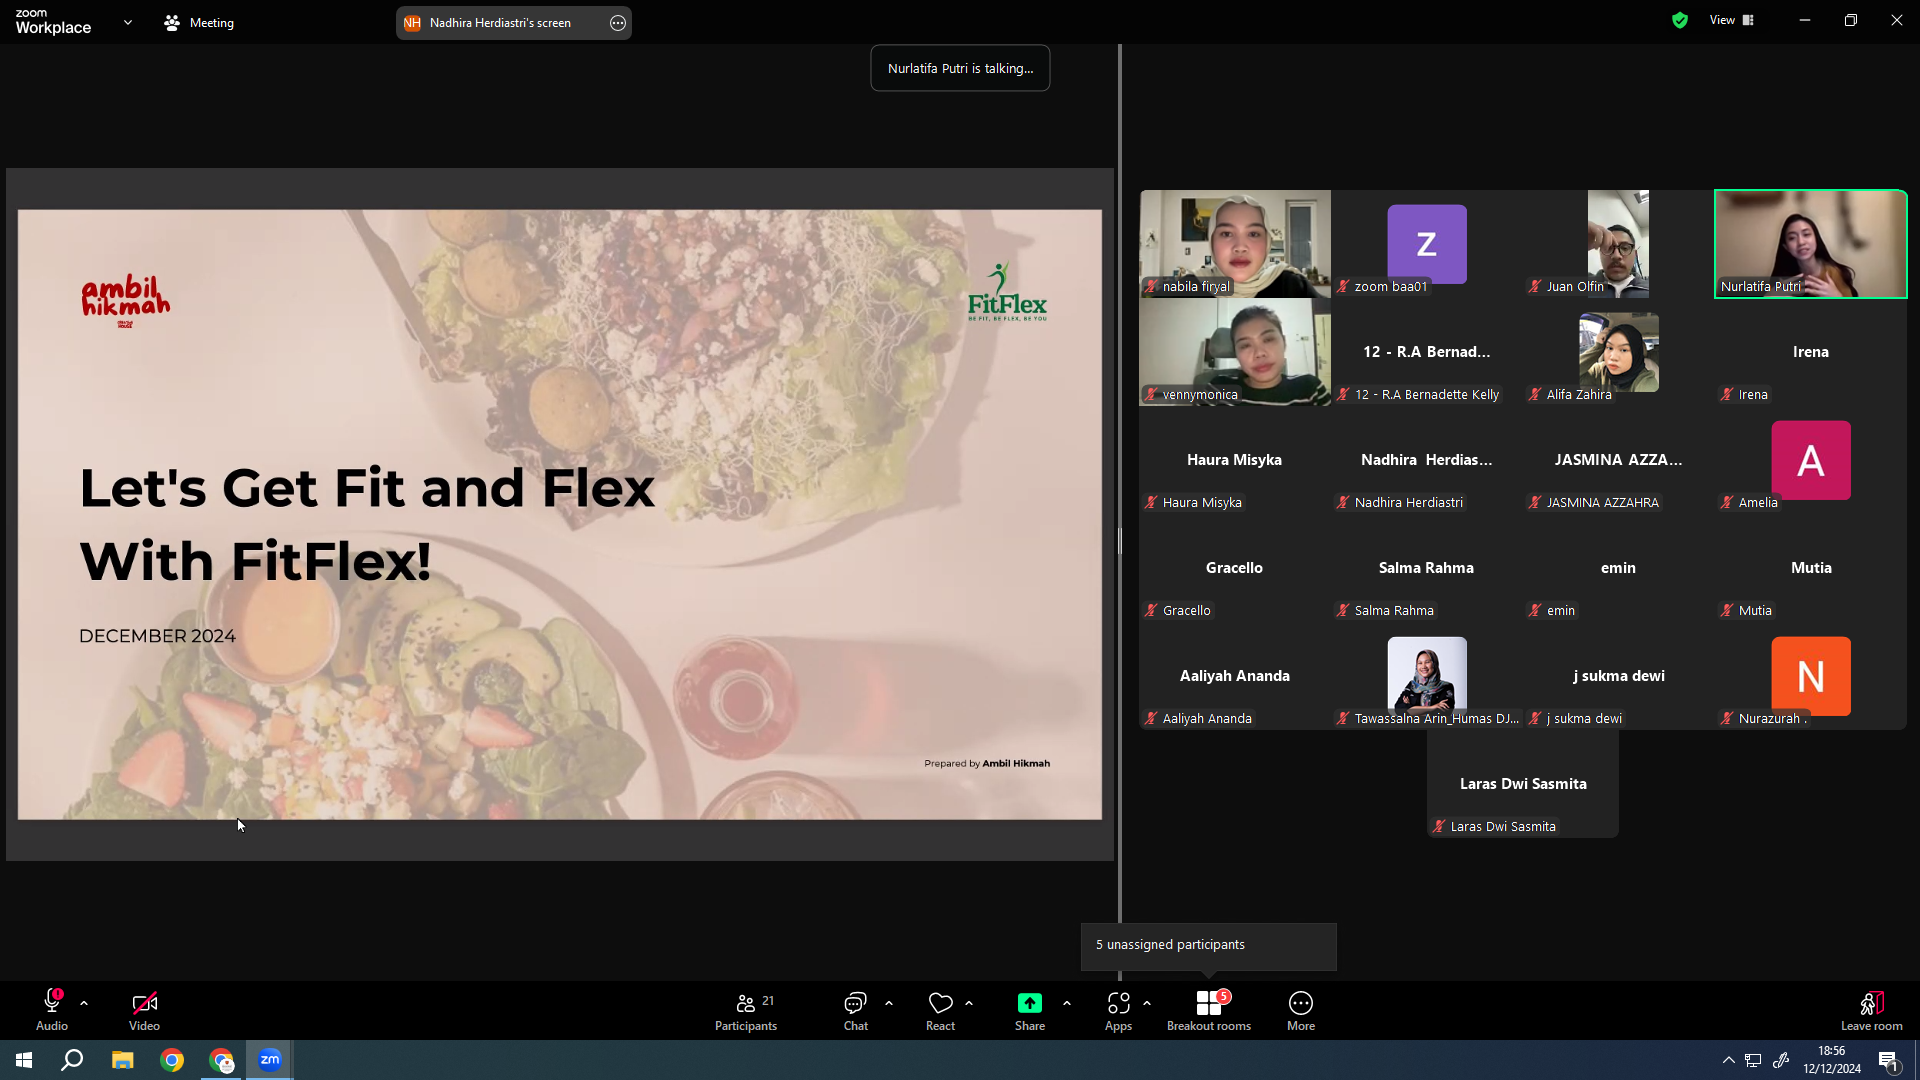The height and width of the screenshot is (1080, 1920).
Task: Select the Haura Misyka tile
Action: click(1235, 460)
